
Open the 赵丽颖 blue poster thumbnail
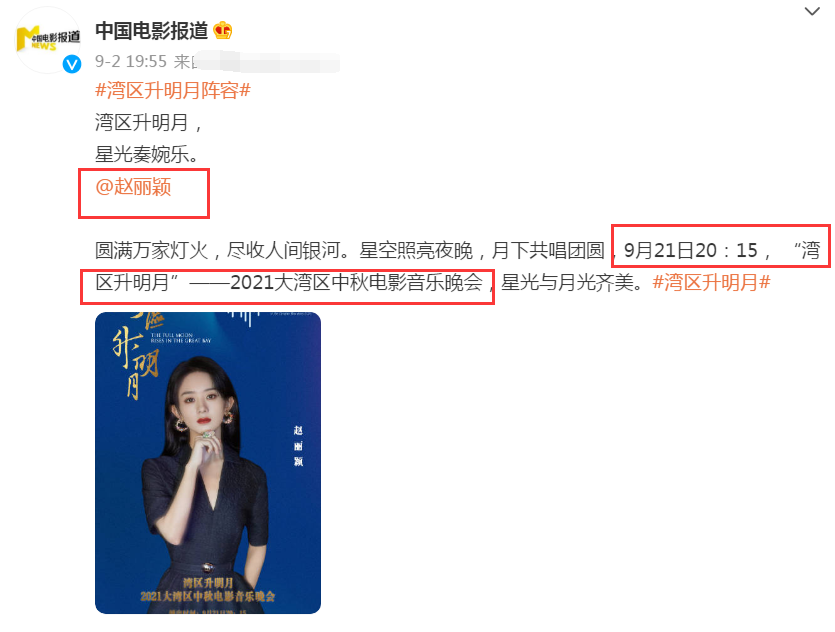(x=208, y=463)
